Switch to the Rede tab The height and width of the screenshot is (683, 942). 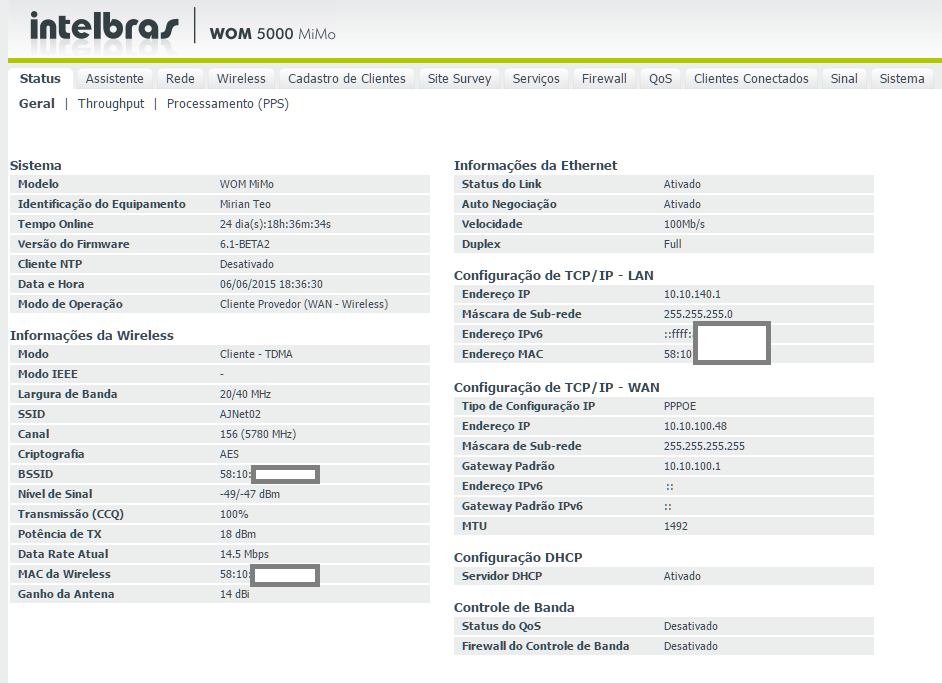click(x=180, y=79)
